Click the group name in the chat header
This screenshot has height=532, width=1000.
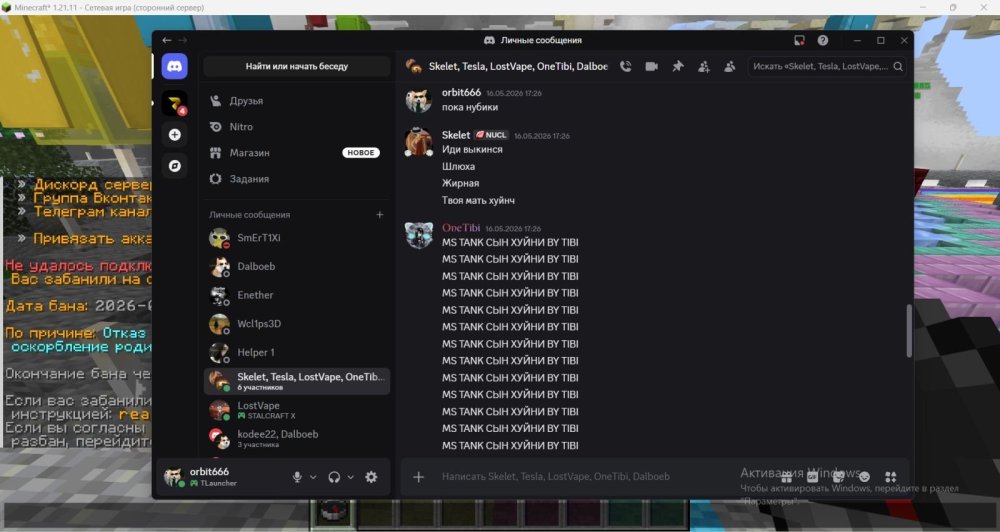[x=518, y=66]
